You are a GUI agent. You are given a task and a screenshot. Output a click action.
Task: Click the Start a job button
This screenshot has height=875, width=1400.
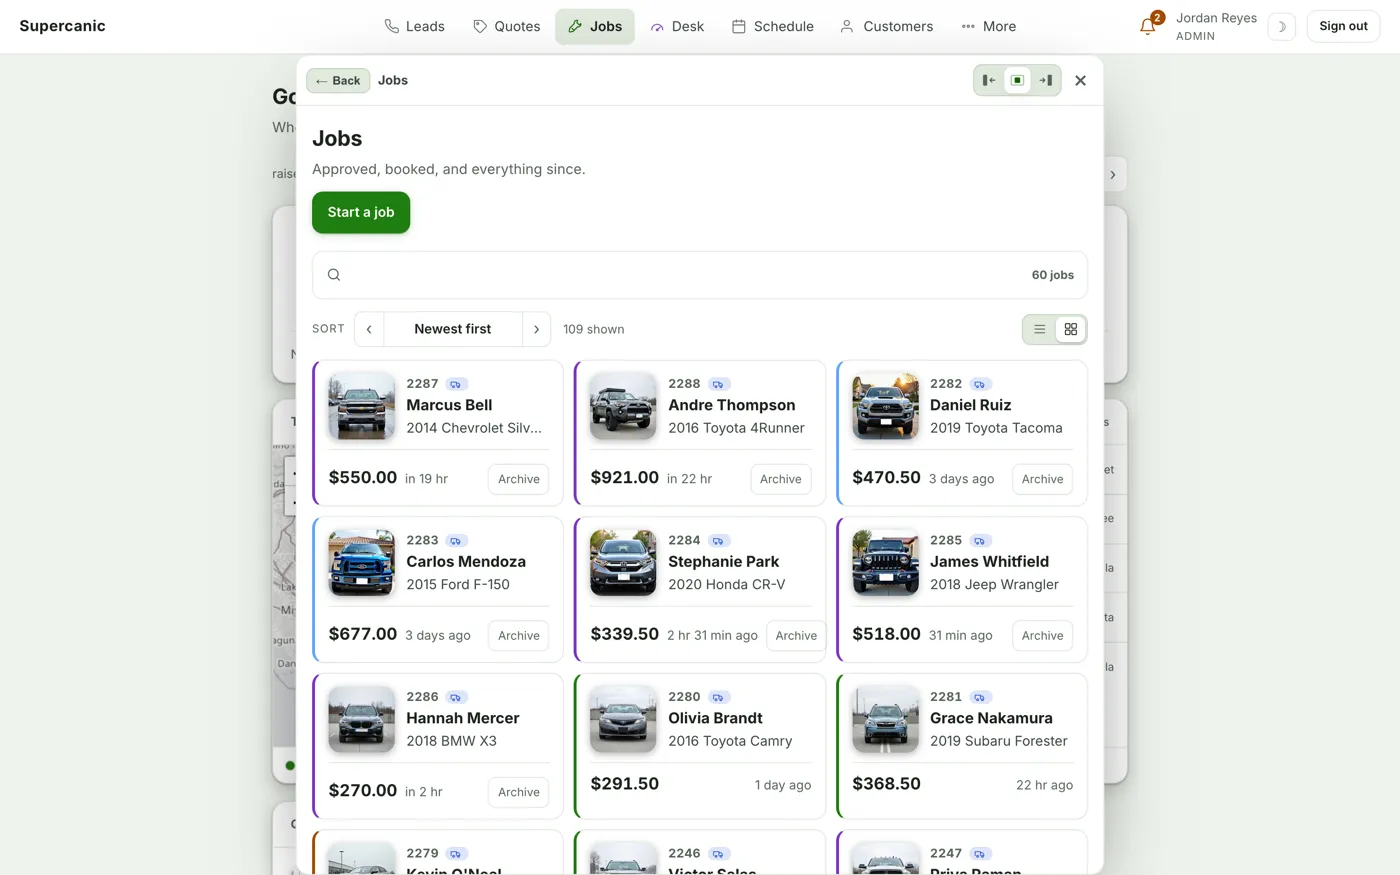[361, 213]
